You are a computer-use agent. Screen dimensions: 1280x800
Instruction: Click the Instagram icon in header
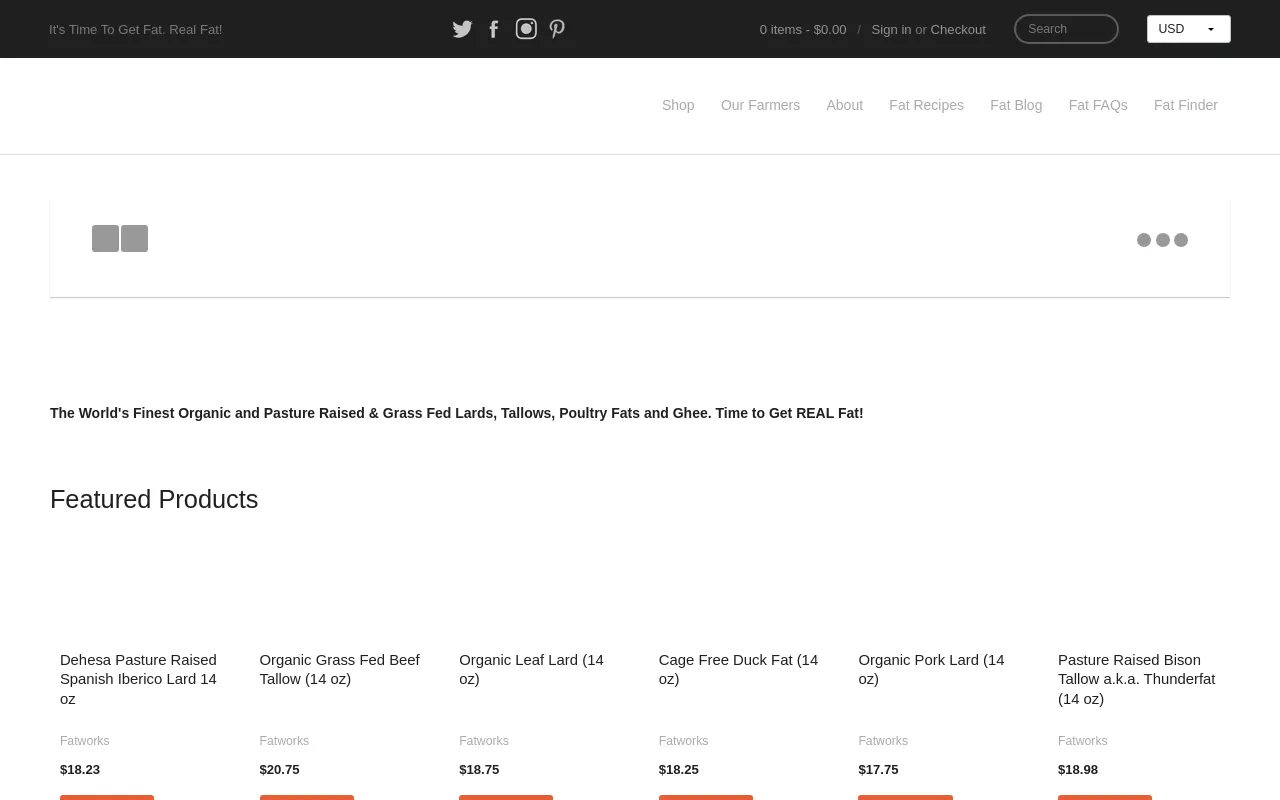(526, 29)
